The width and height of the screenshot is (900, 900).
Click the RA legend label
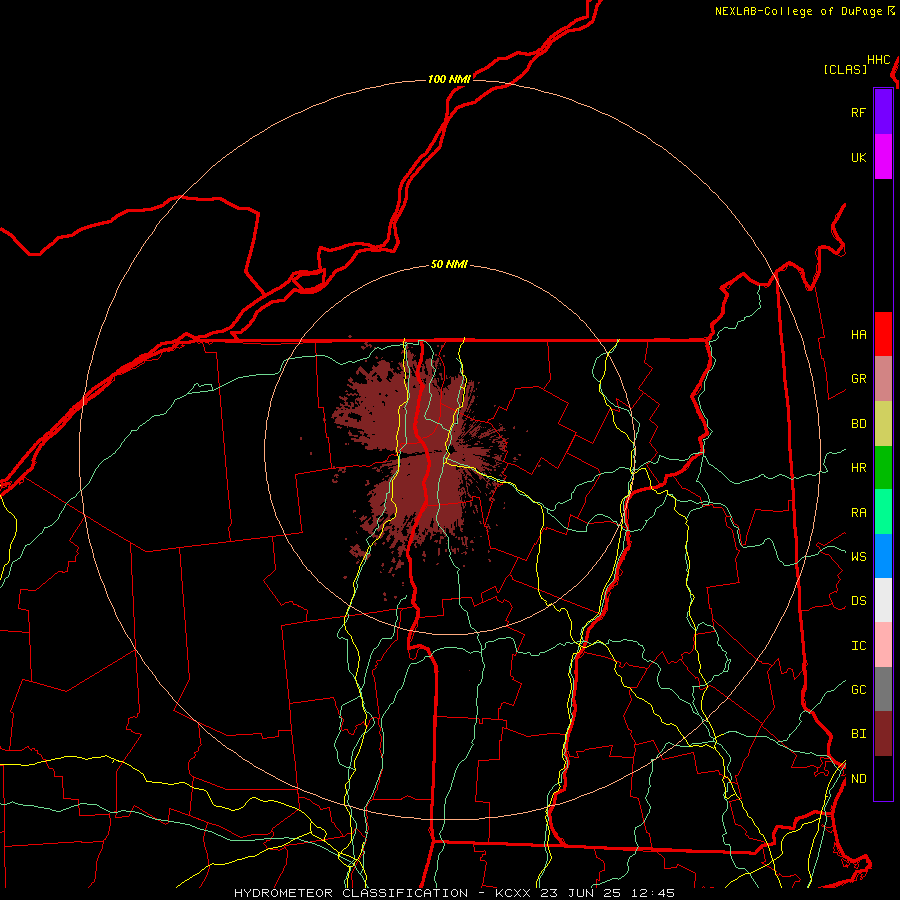[858, 512]
